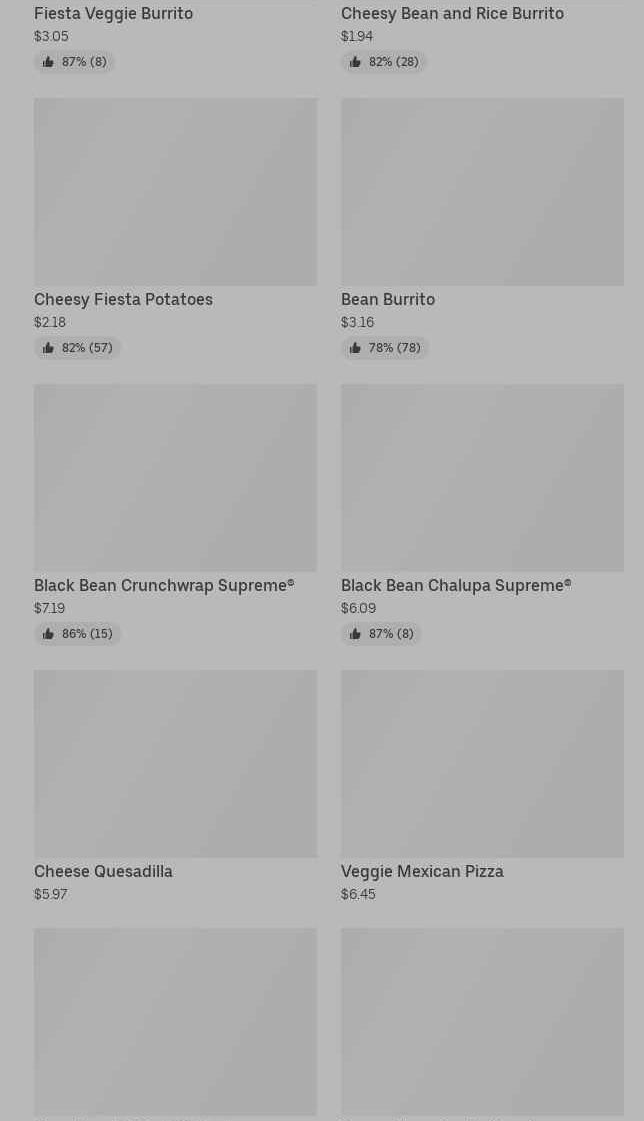Open the Cheesy Fiesta Potatoes image

pos(175,192)
